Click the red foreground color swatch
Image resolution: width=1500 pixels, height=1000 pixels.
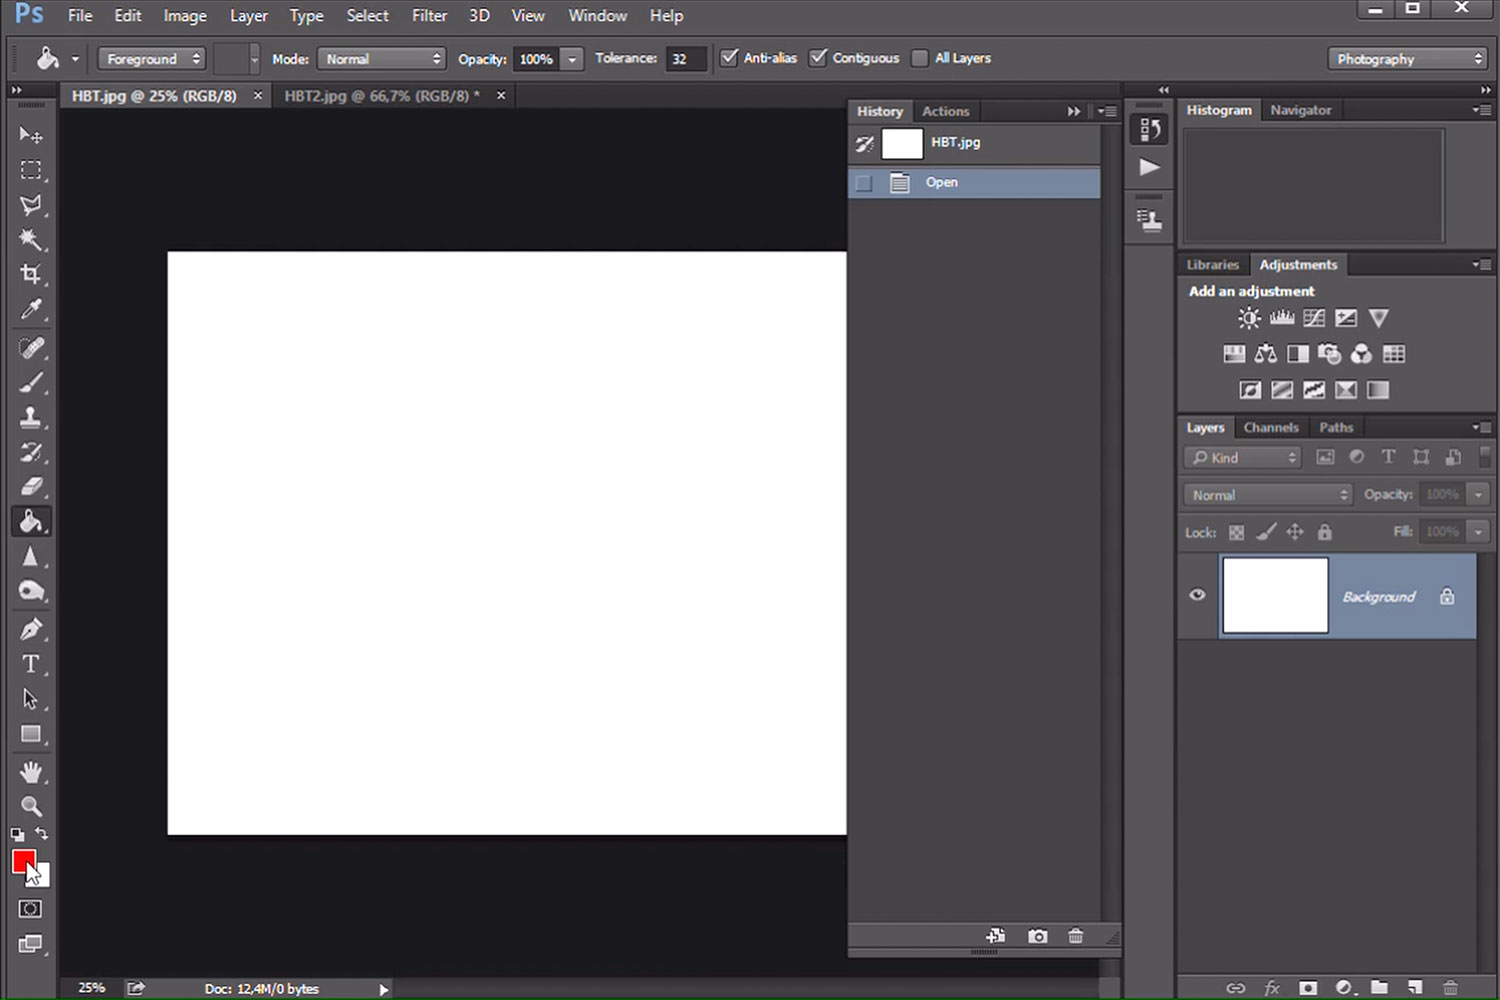pyautogui.click(x=20, y=858)
